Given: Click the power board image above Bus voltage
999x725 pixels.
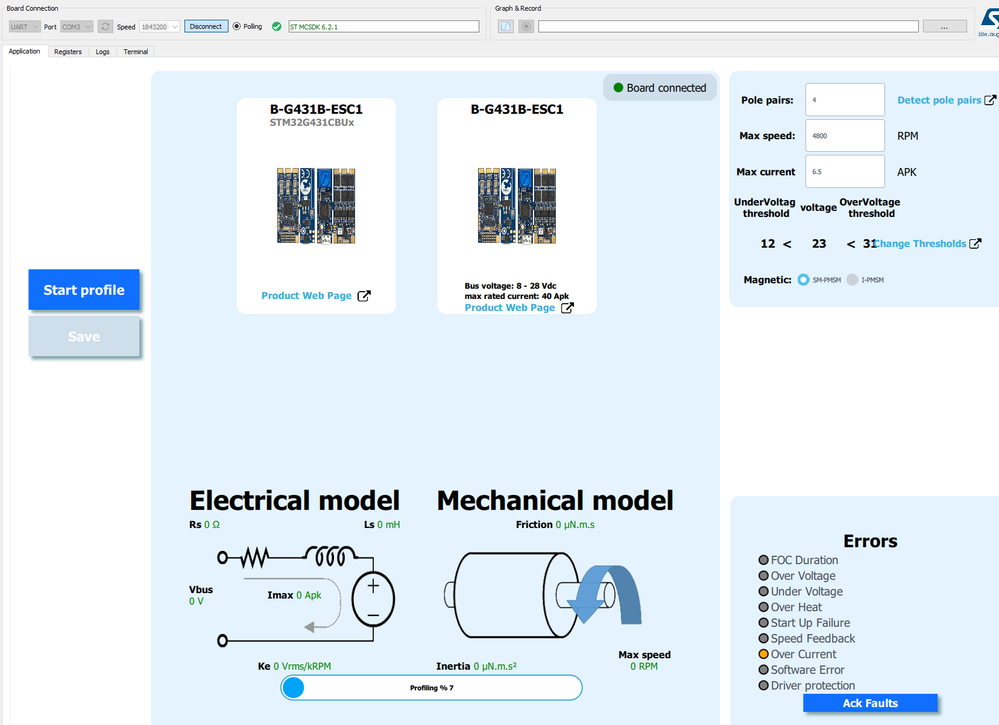Looking at the screenshot, I should click(517, 206).
